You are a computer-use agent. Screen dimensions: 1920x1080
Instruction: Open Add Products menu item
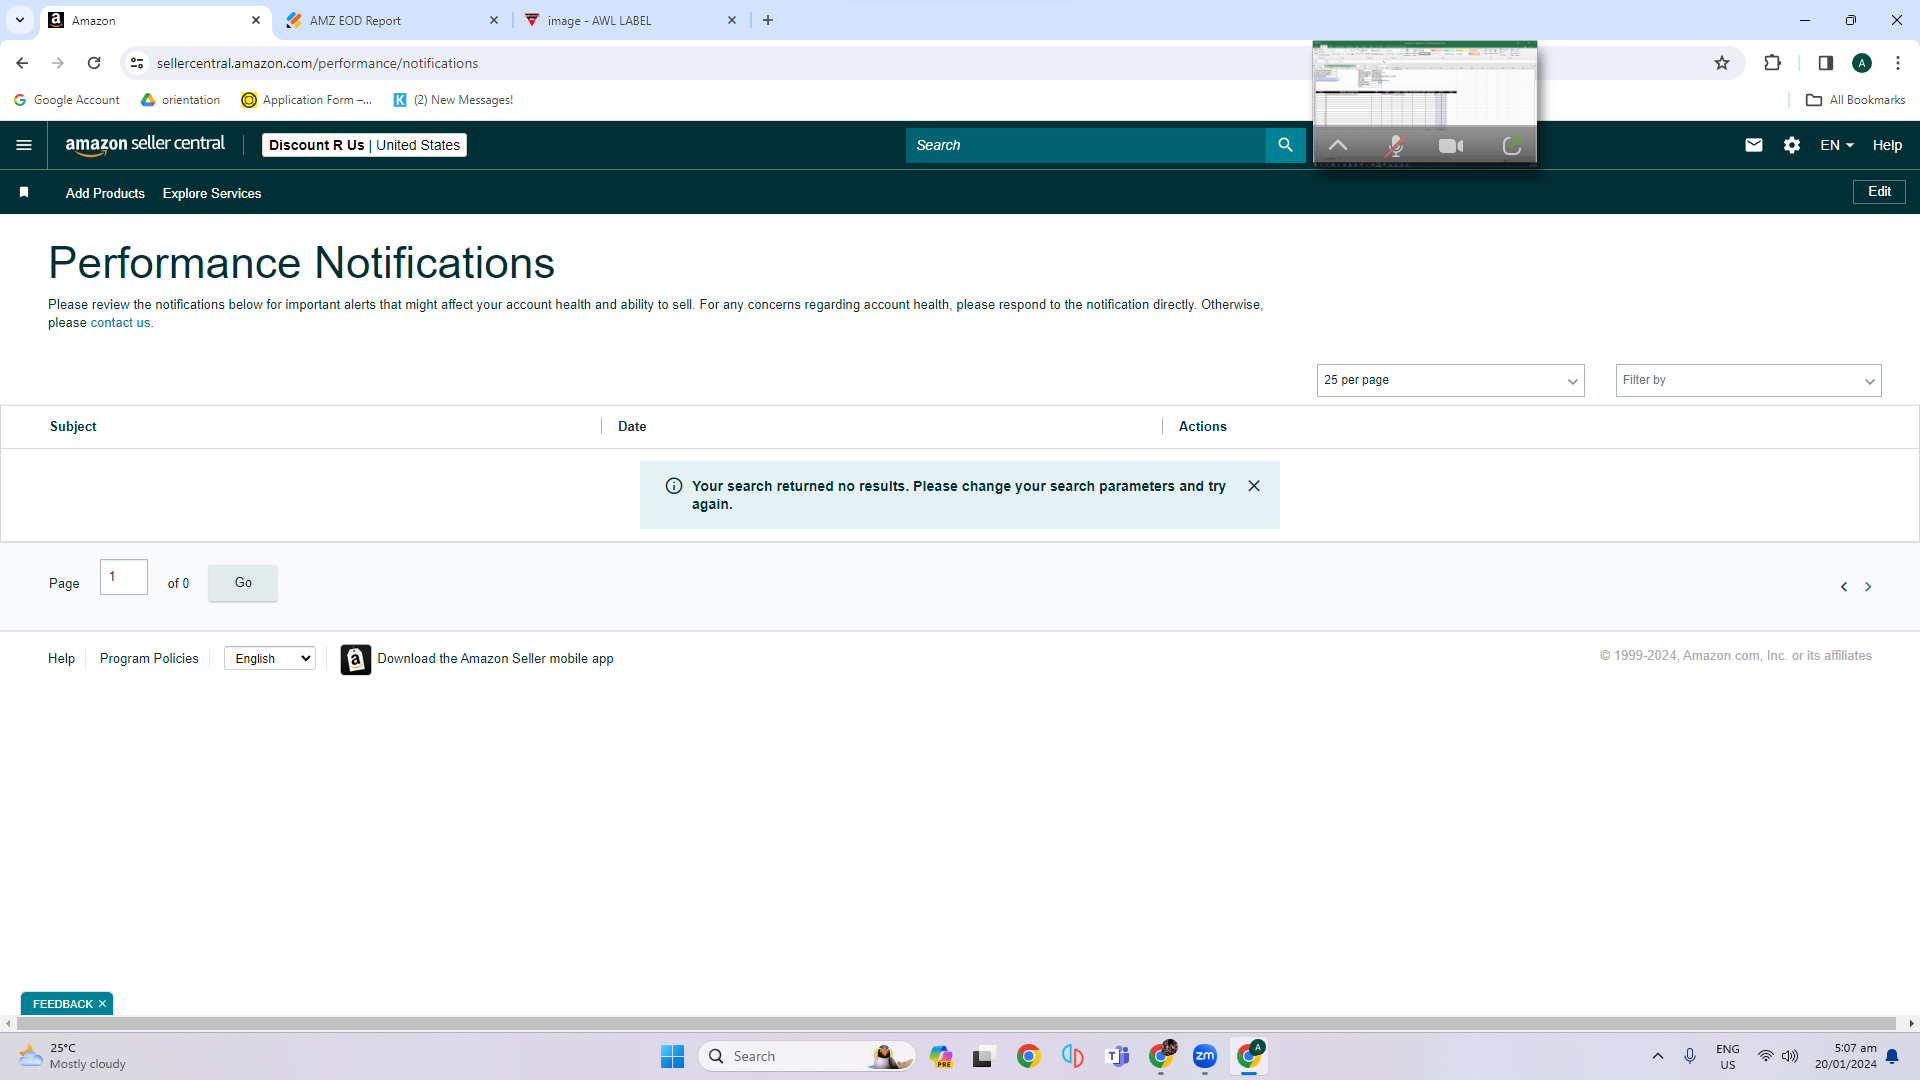pos(105,193)
